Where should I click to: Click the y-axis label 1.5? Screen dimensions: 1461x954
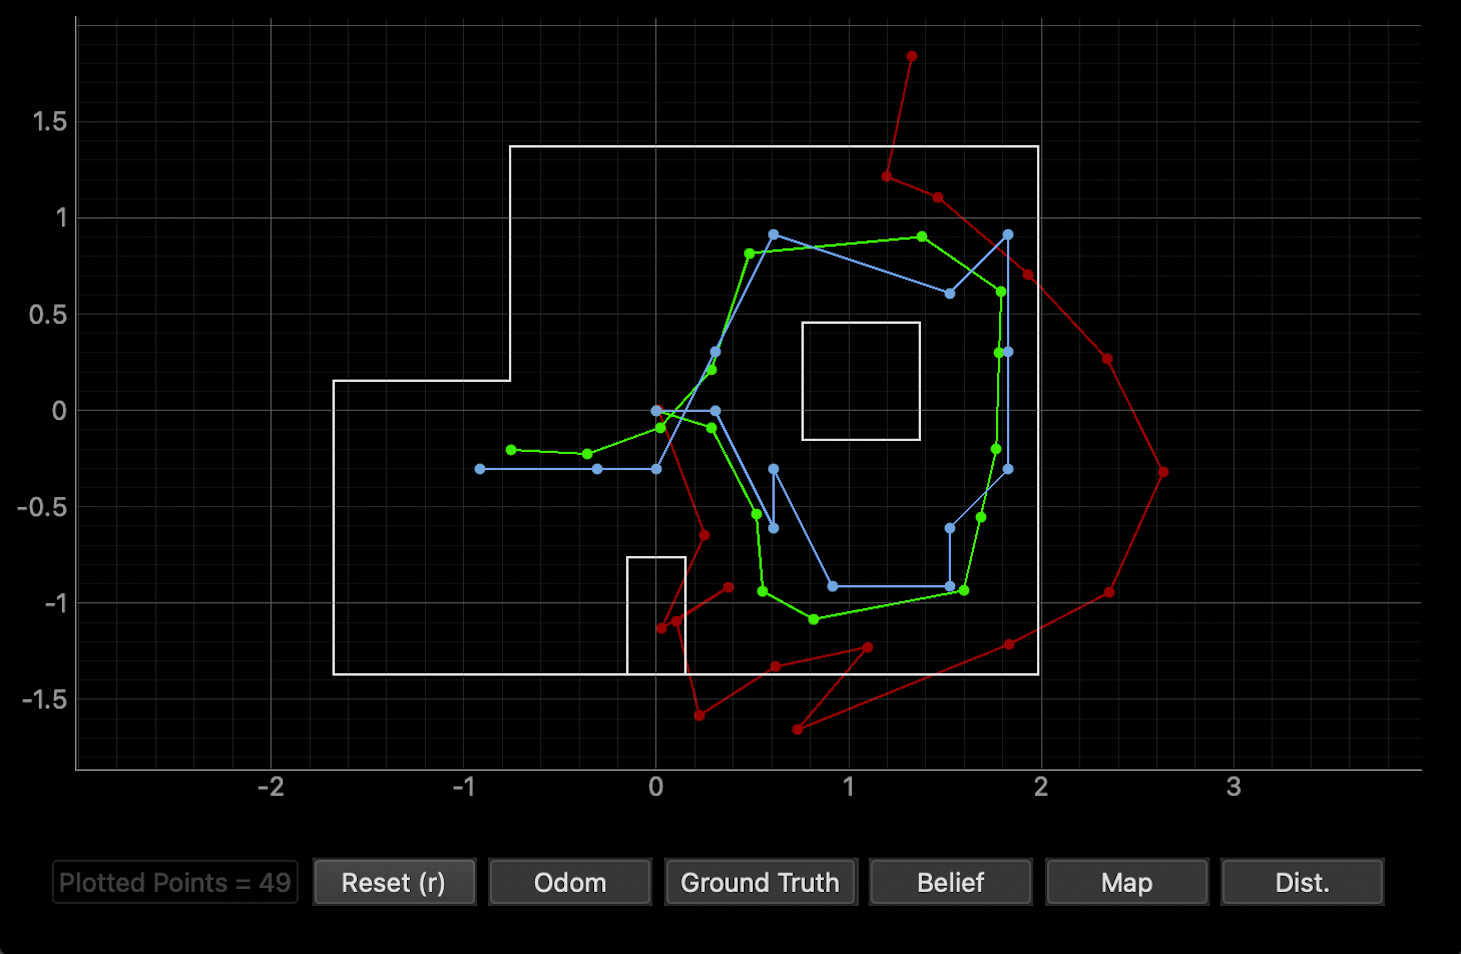tap(49, 122)
